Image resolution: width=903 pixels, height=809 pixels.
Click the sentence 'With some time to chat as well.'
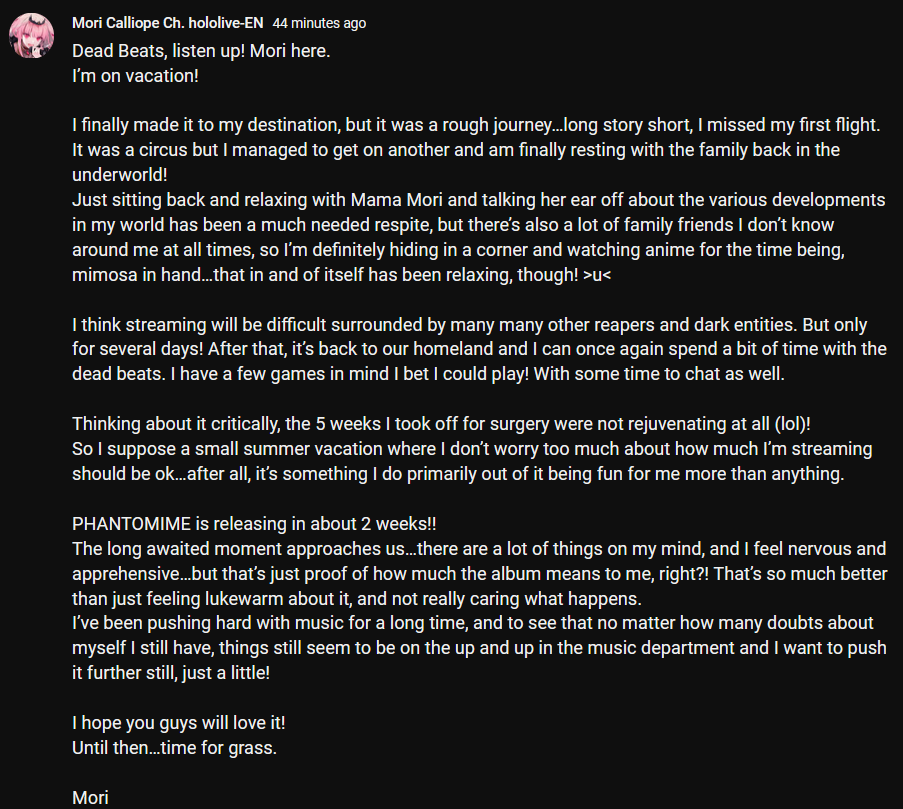pyautogui.click(x=659, y=374)
